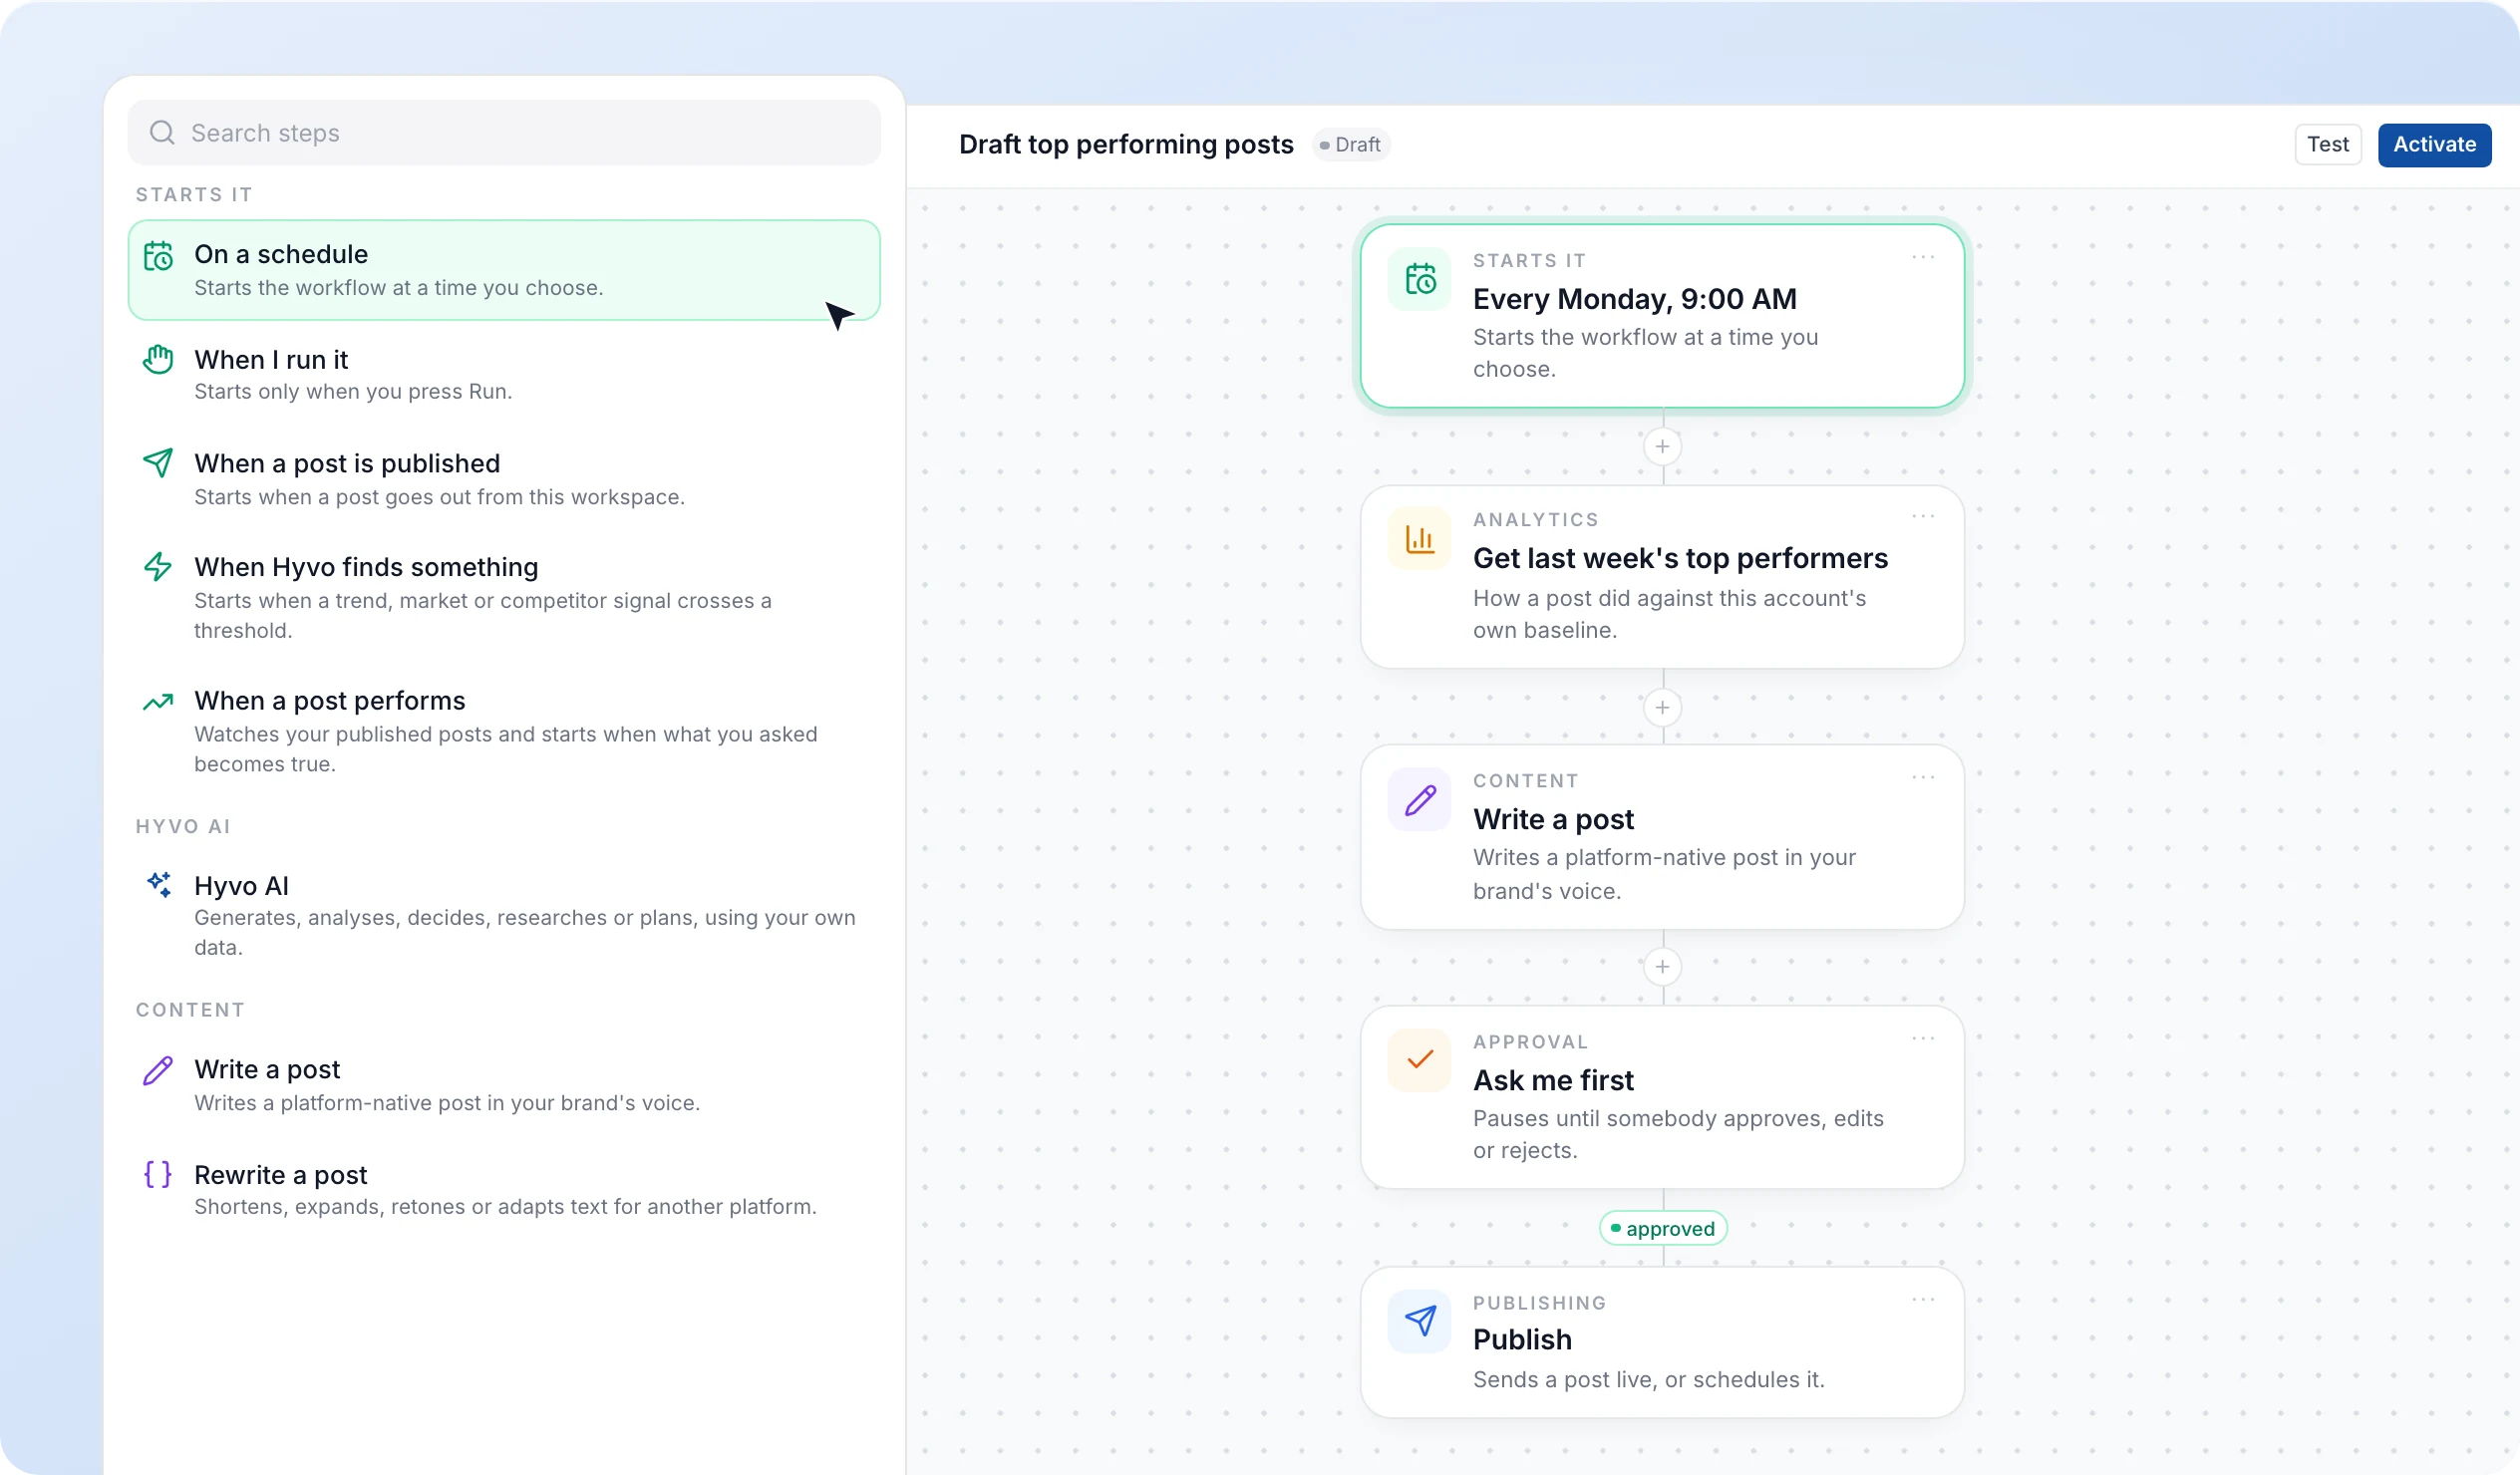Click the calendar icon on Every Monday card
The height and width of the screenshot is (1475, 2520).
pos(1420,279)
